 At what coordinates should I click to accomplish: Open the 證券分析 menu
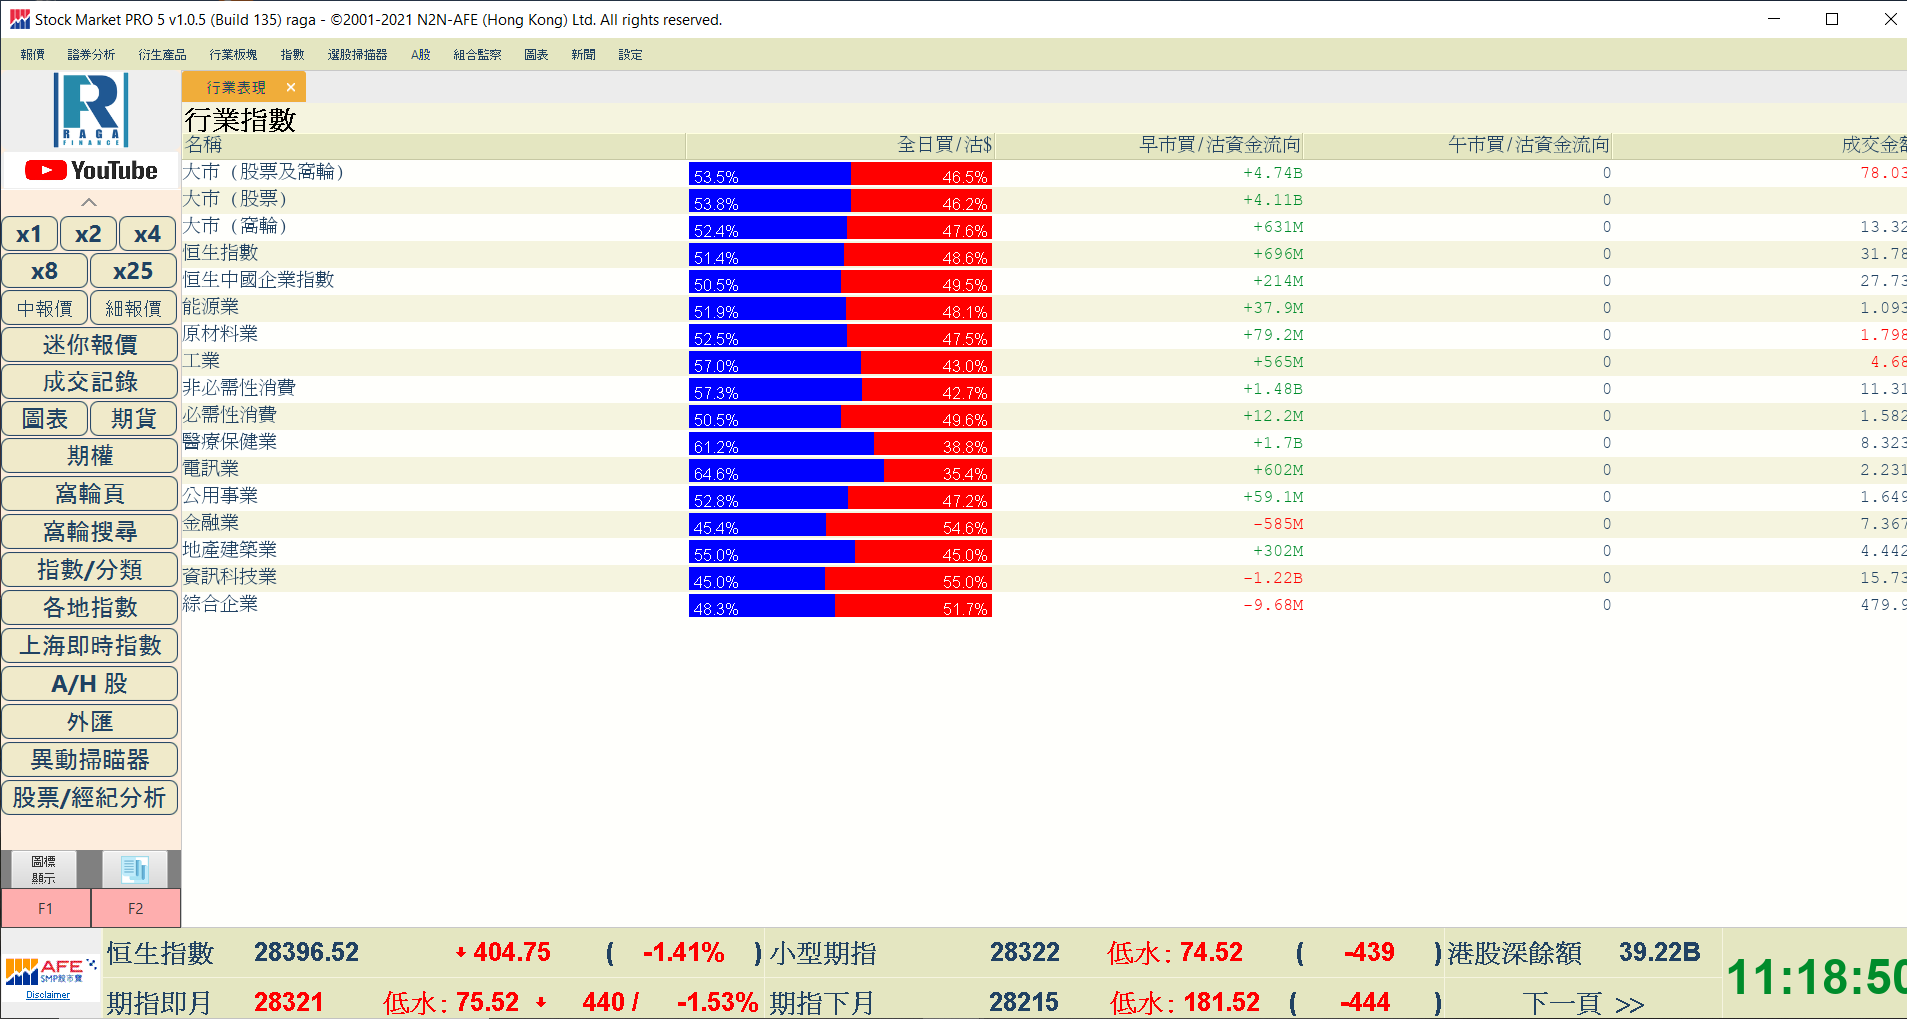[x=91, y=55]
